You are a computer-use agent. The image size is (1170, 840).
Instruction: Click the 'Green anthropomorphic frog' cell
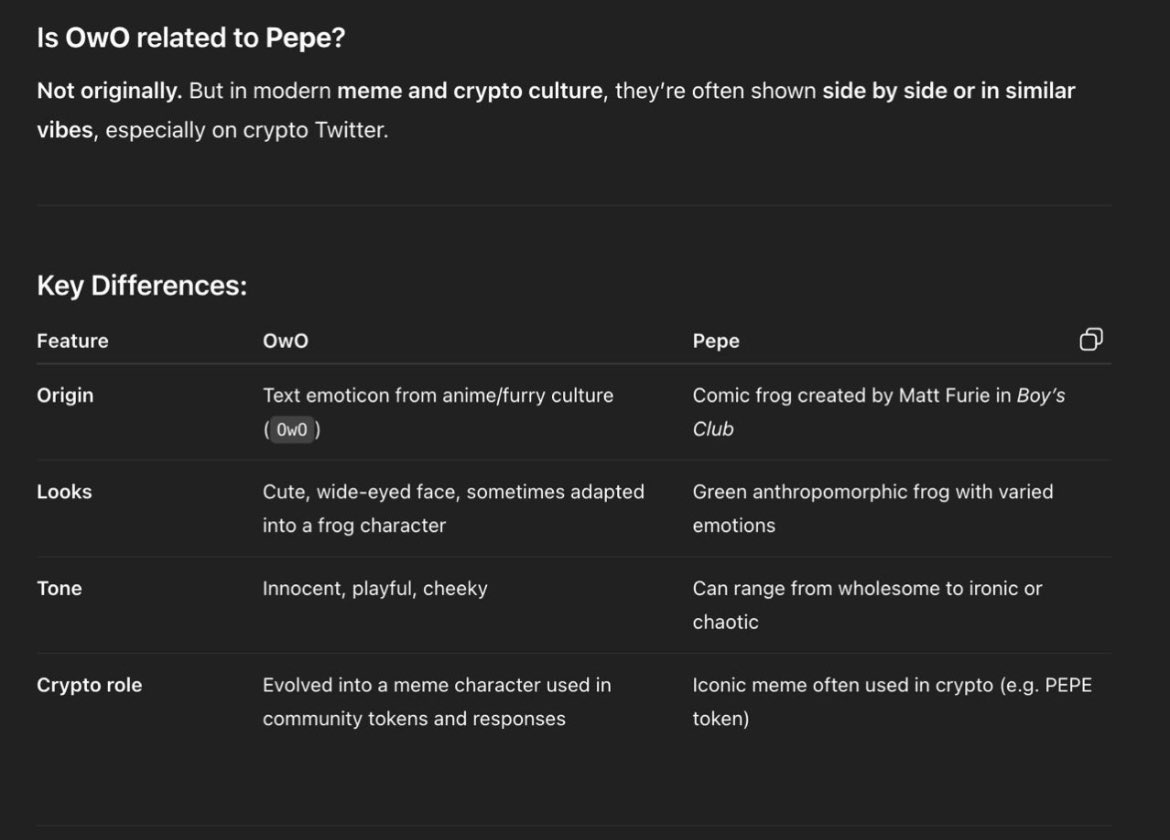click(872, 508)
